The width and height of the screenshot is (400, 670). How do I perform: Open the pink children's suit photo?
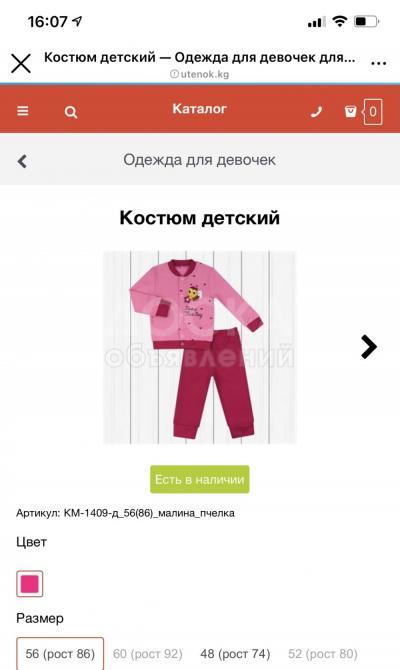200,347
